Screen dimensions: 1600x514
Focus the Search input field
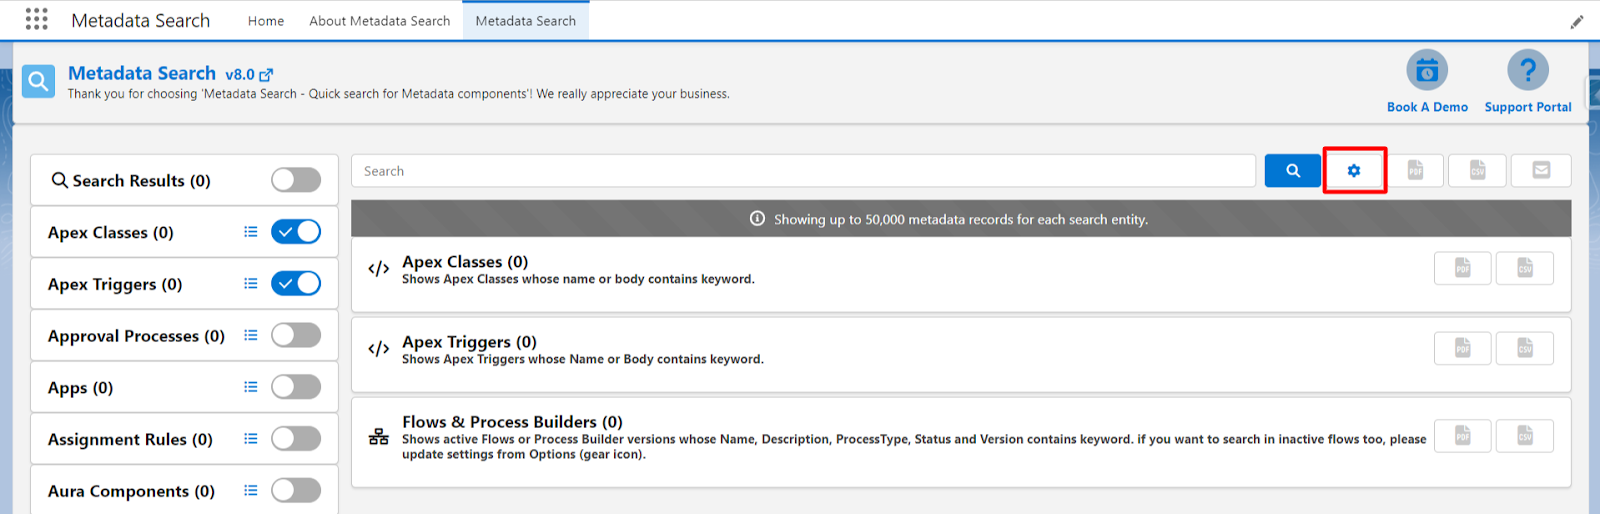[x=803, y=171]
